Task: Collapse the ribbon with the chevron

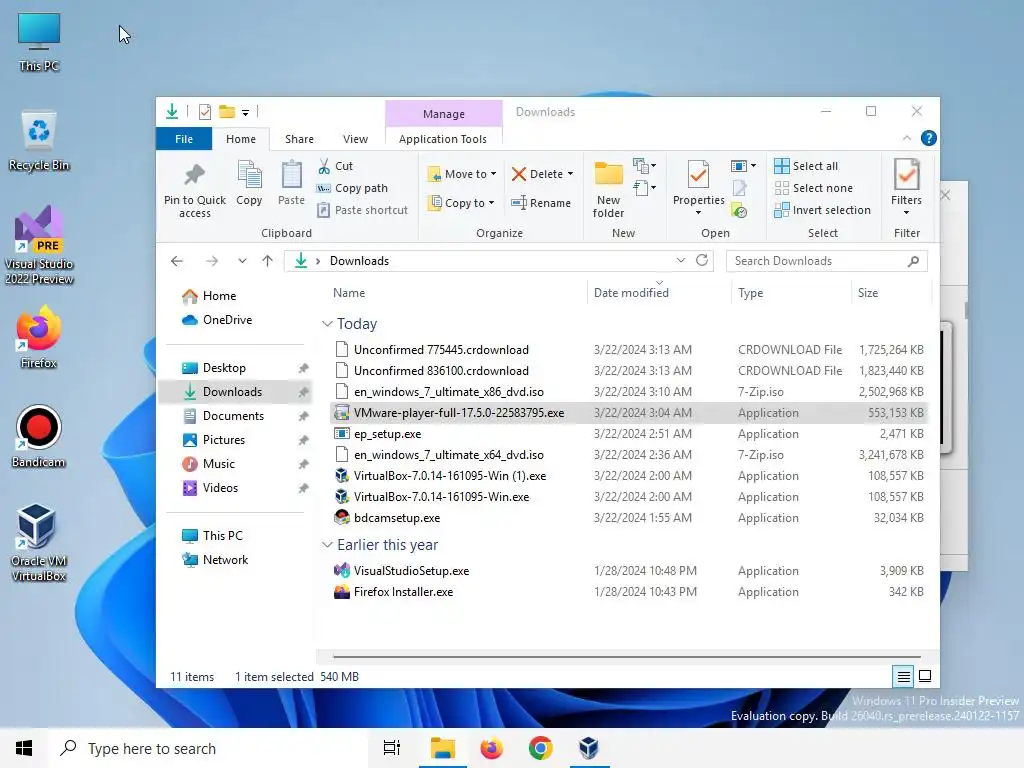Action: (x=906, y=138)
